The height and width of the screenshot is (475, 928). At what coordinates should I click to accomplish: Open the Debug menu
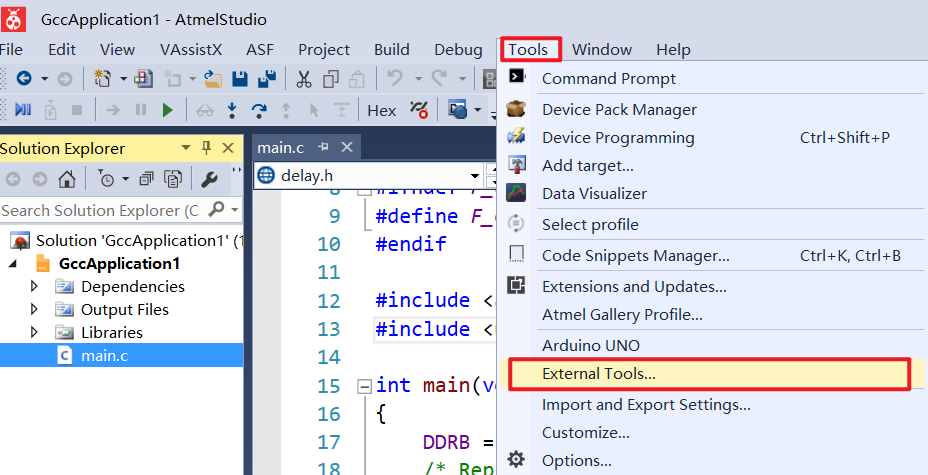point(458,50)
